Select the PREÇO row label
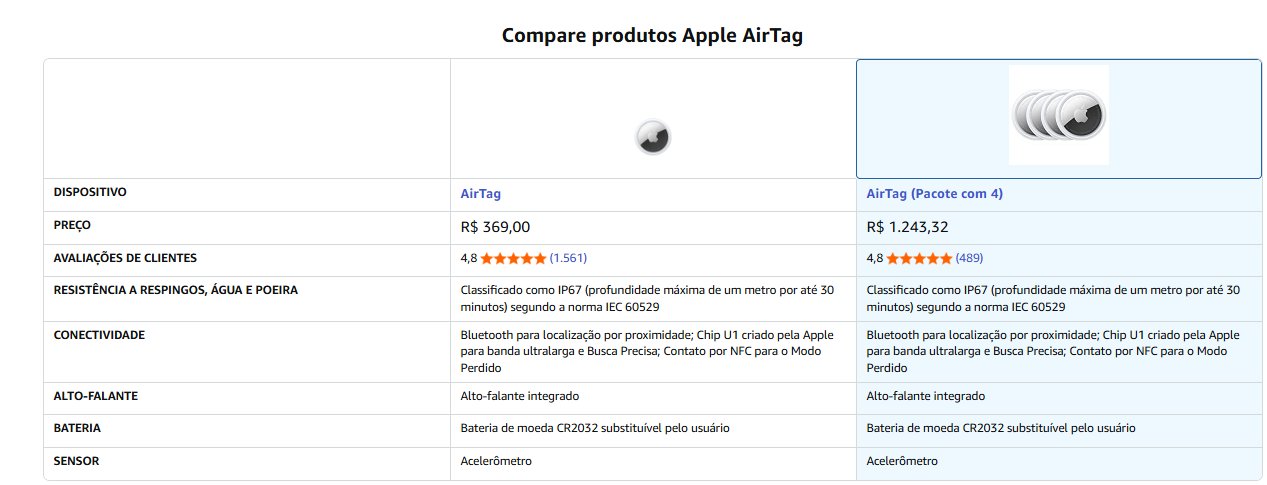 point(72,225)
